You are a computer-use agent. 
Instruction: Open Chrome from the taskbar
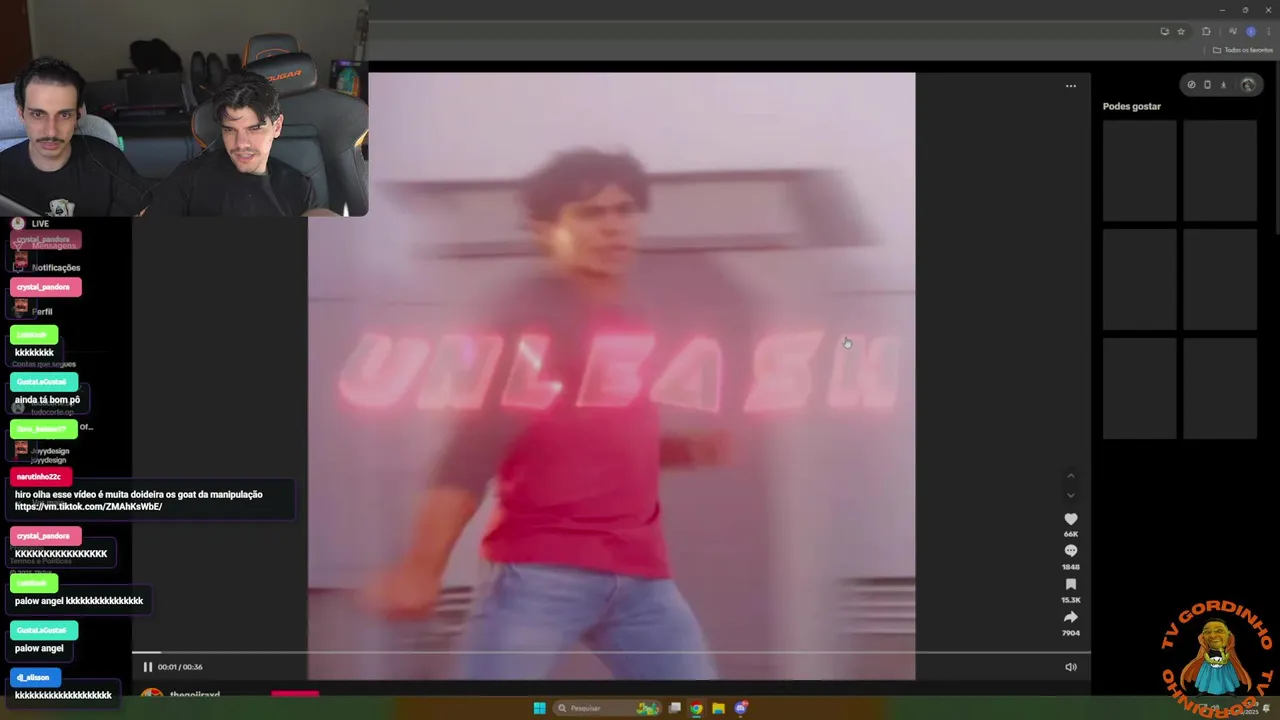pyautogui.click(x=696, y=708)
